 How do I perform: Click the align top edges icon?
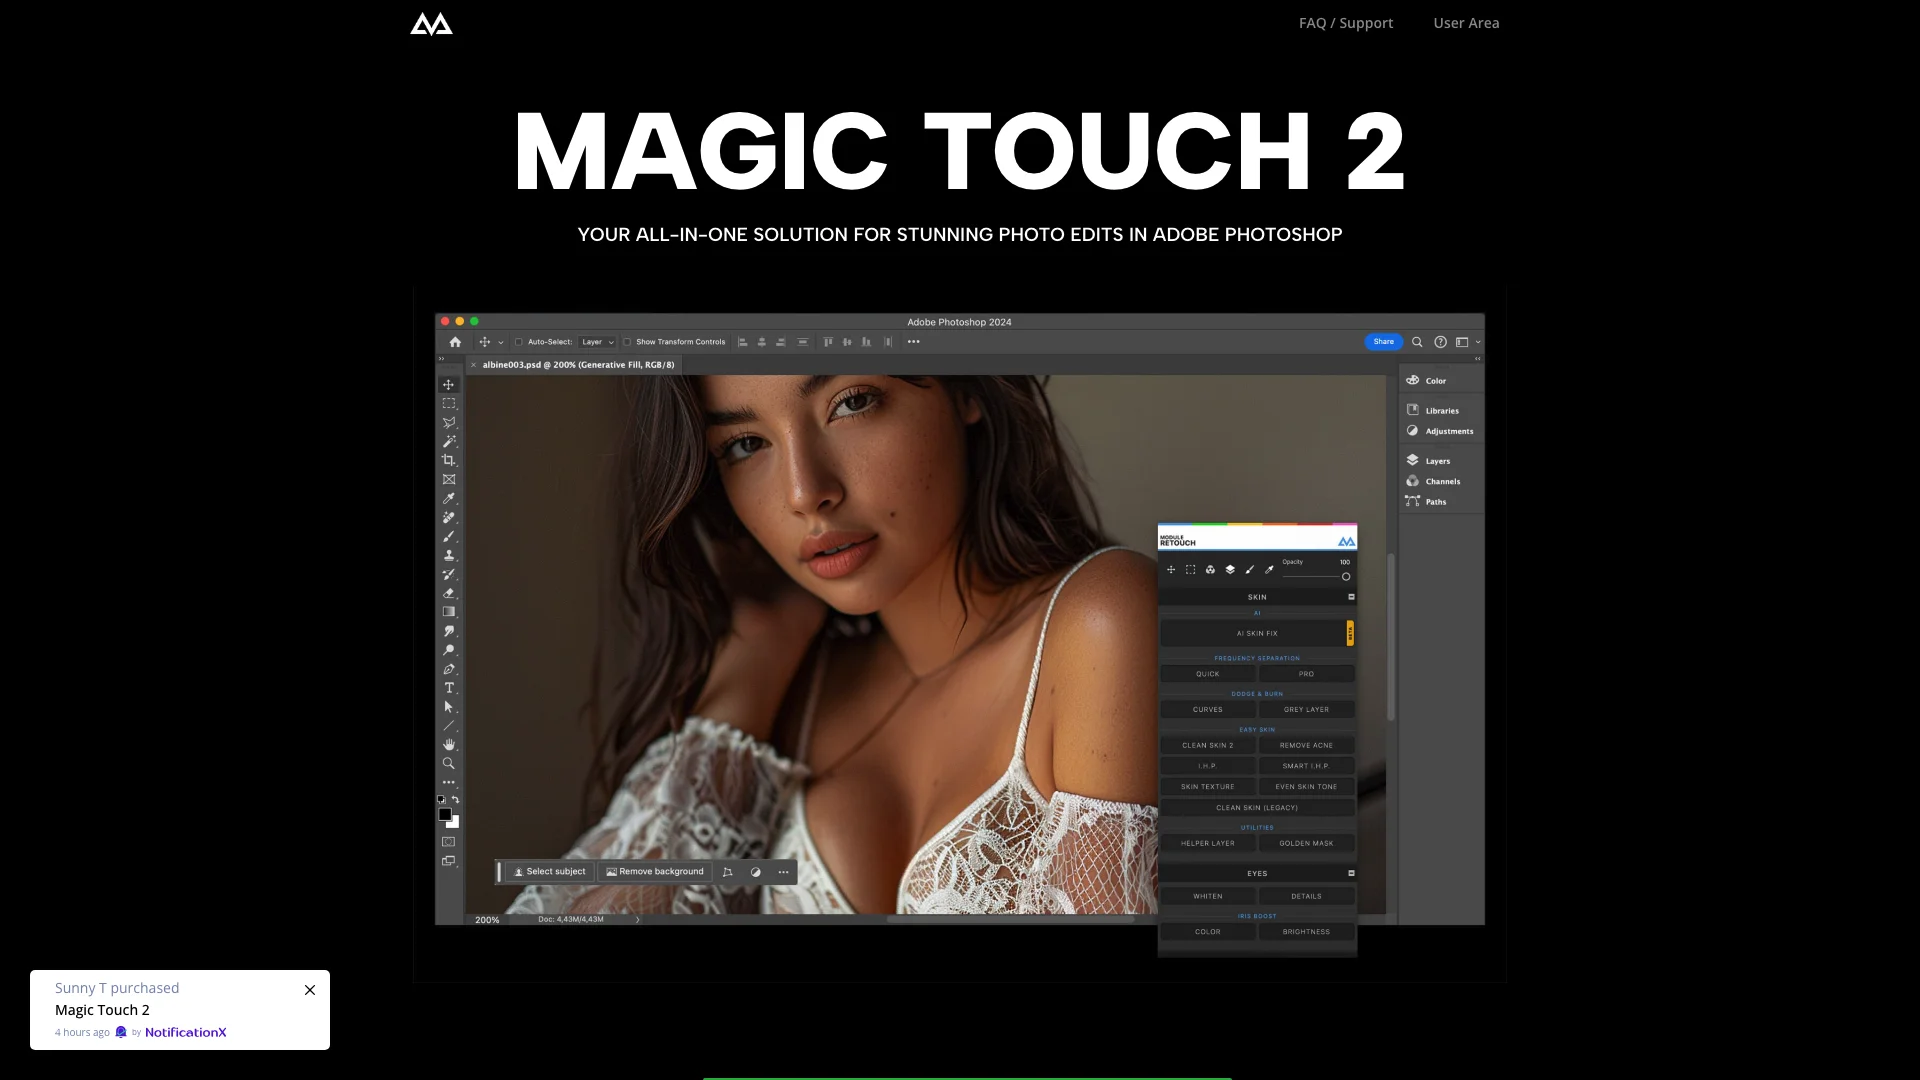click(828, 342)
